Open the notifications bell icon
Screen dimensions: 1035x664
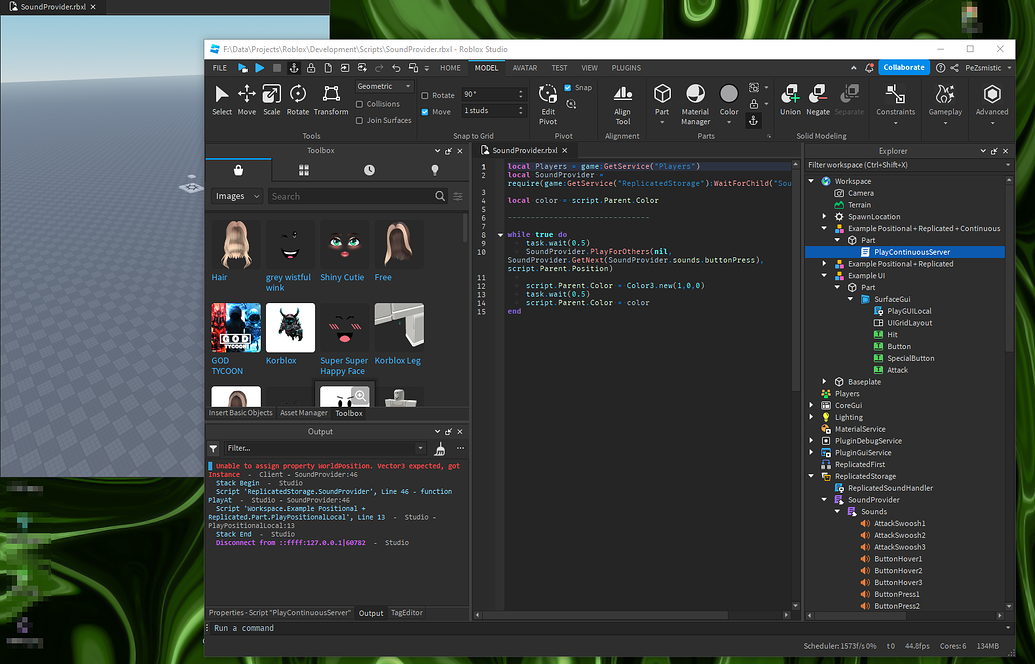point(869,67)
